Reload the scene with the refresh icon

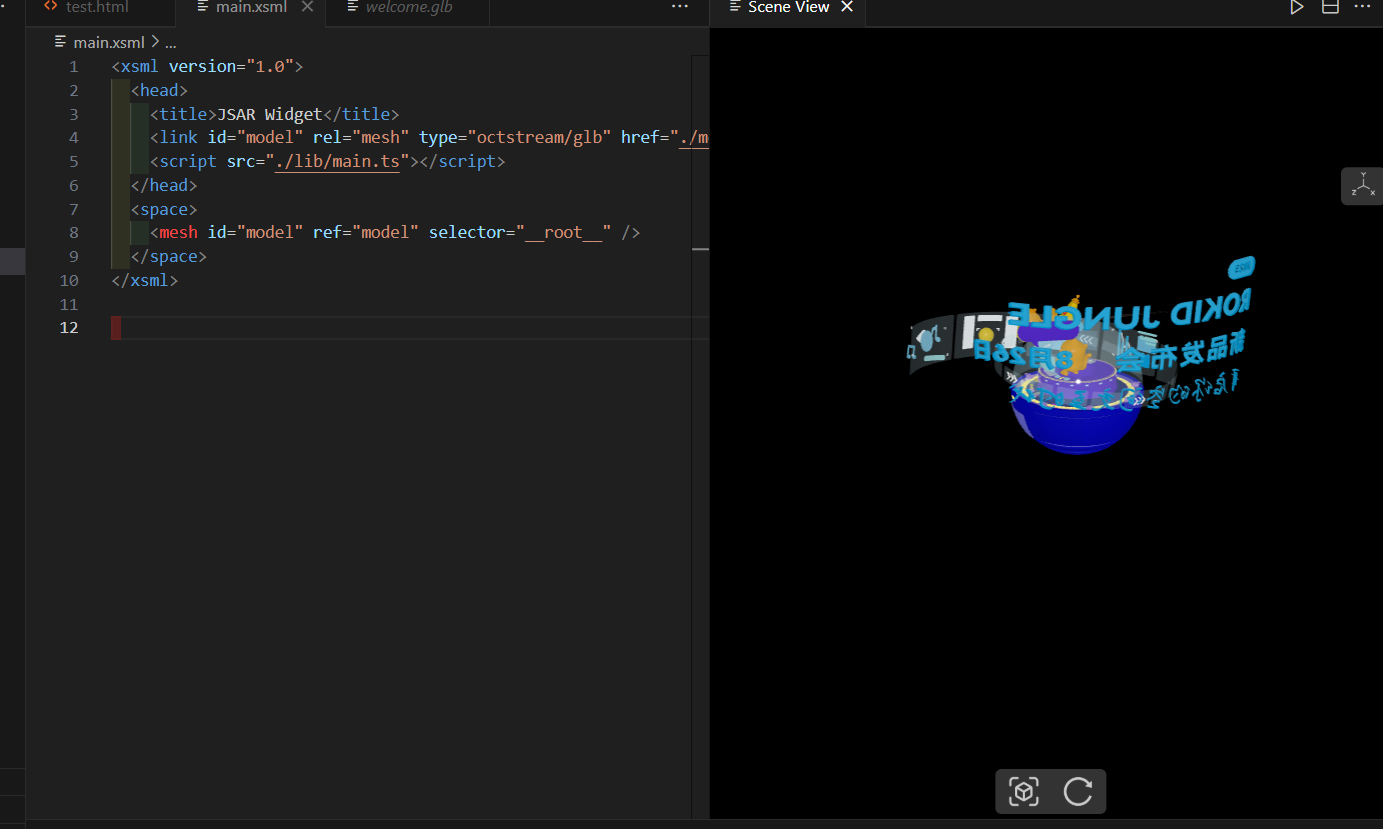(1077, 792)
